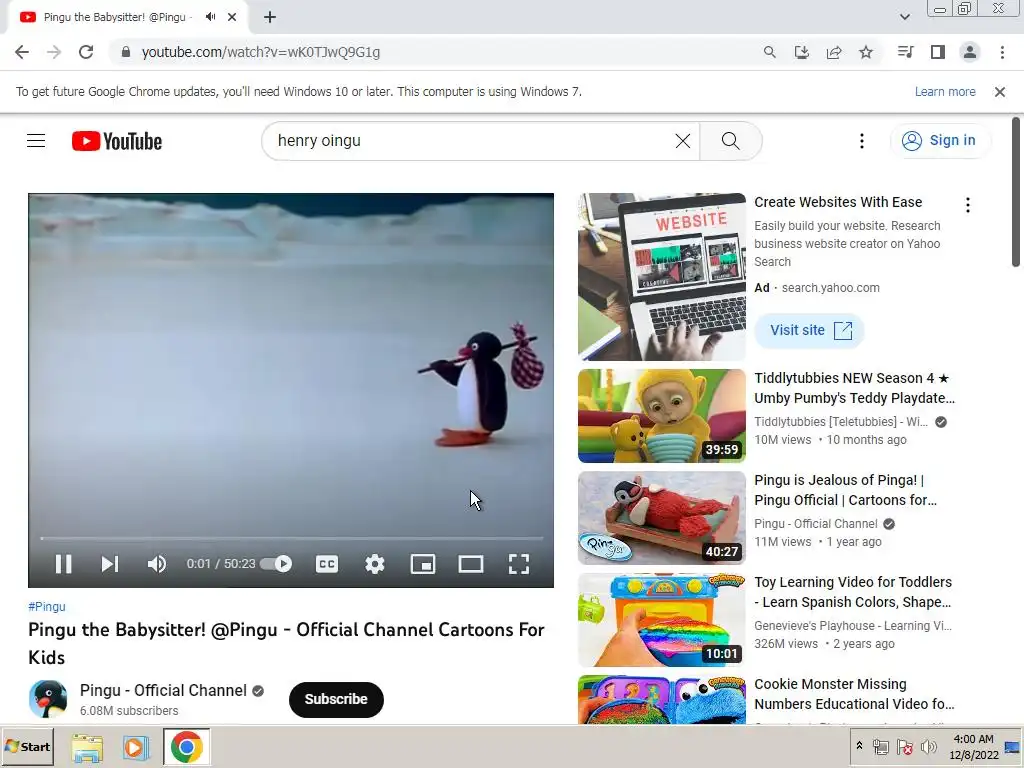Viewport: 1024px width, 768px height.
Task: Click Learn more about Chrome updates
Action: coord(945,92)
